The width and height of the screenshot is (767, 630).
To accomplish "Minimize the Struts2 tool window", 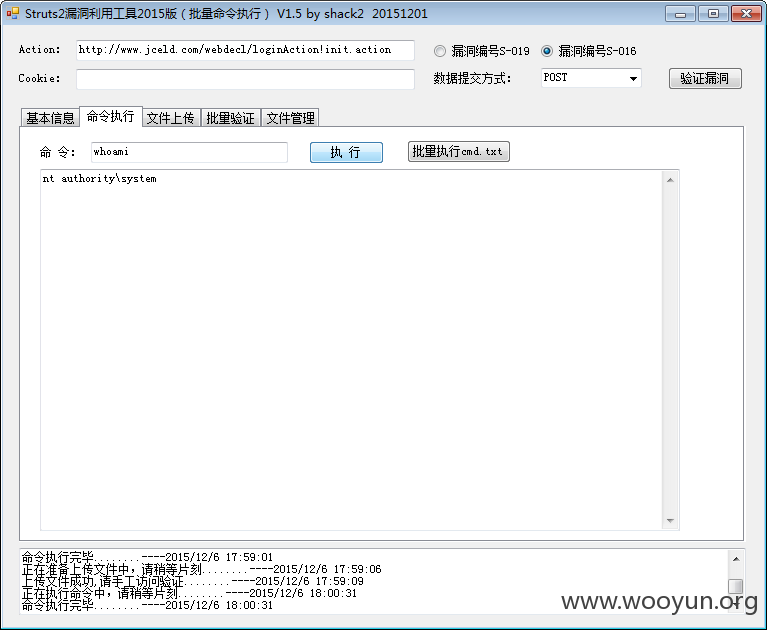I will click(680, 14).
